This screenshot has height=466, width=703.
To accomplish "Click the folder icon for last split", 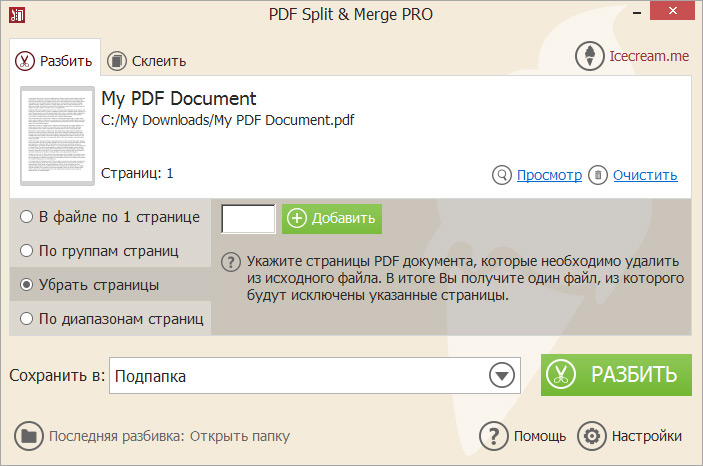I will [29, 436].
